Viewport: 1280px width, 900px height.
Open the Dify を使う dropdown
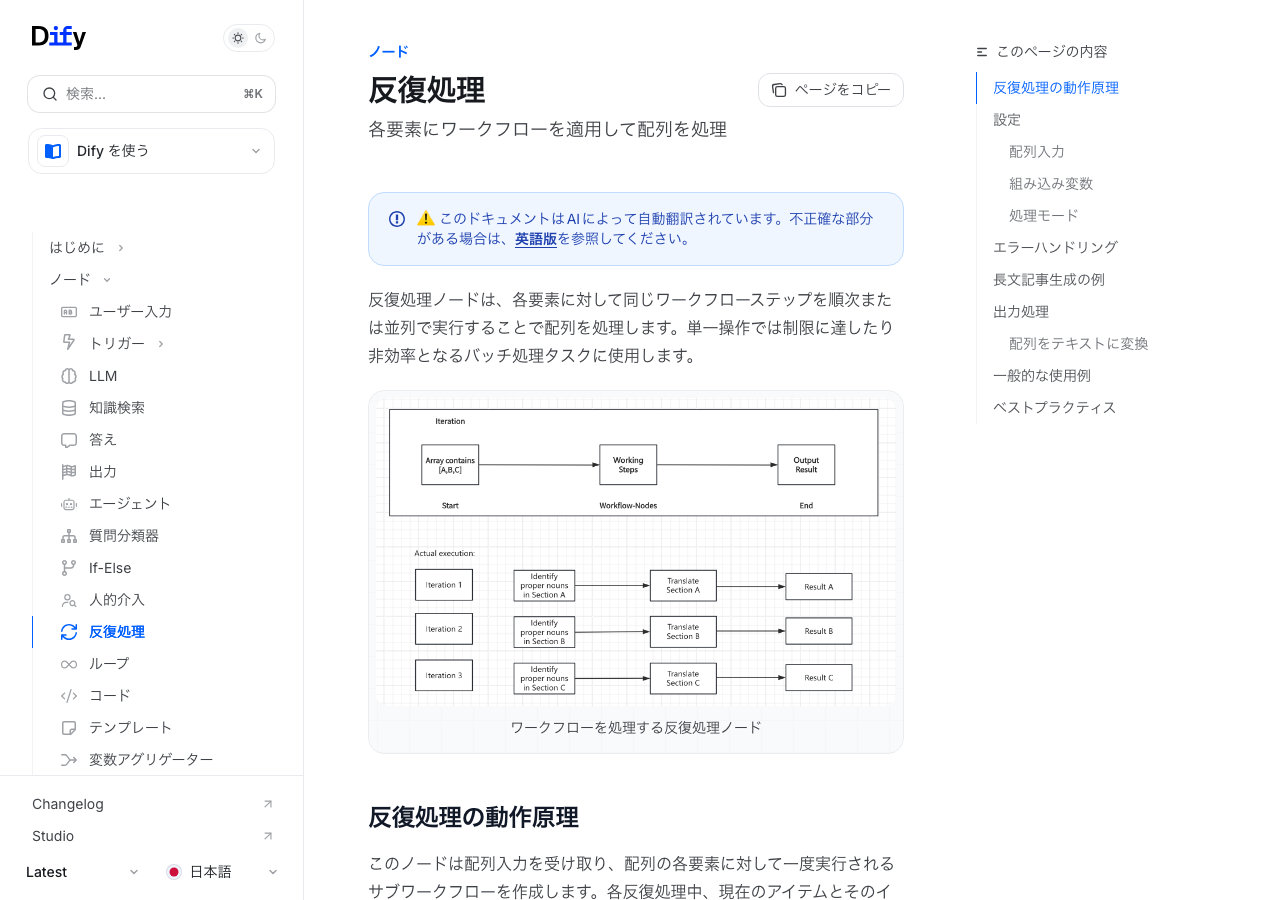(x=151, y=151)
